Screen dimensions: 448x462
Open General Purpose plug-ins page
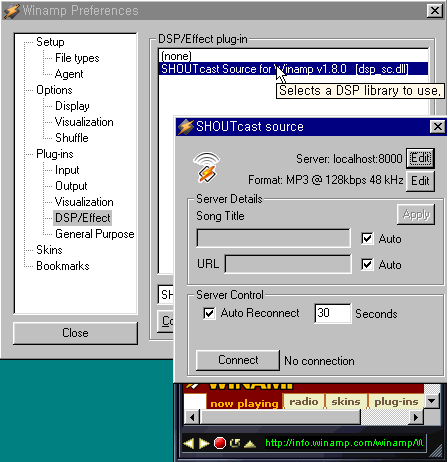(95, 234)
